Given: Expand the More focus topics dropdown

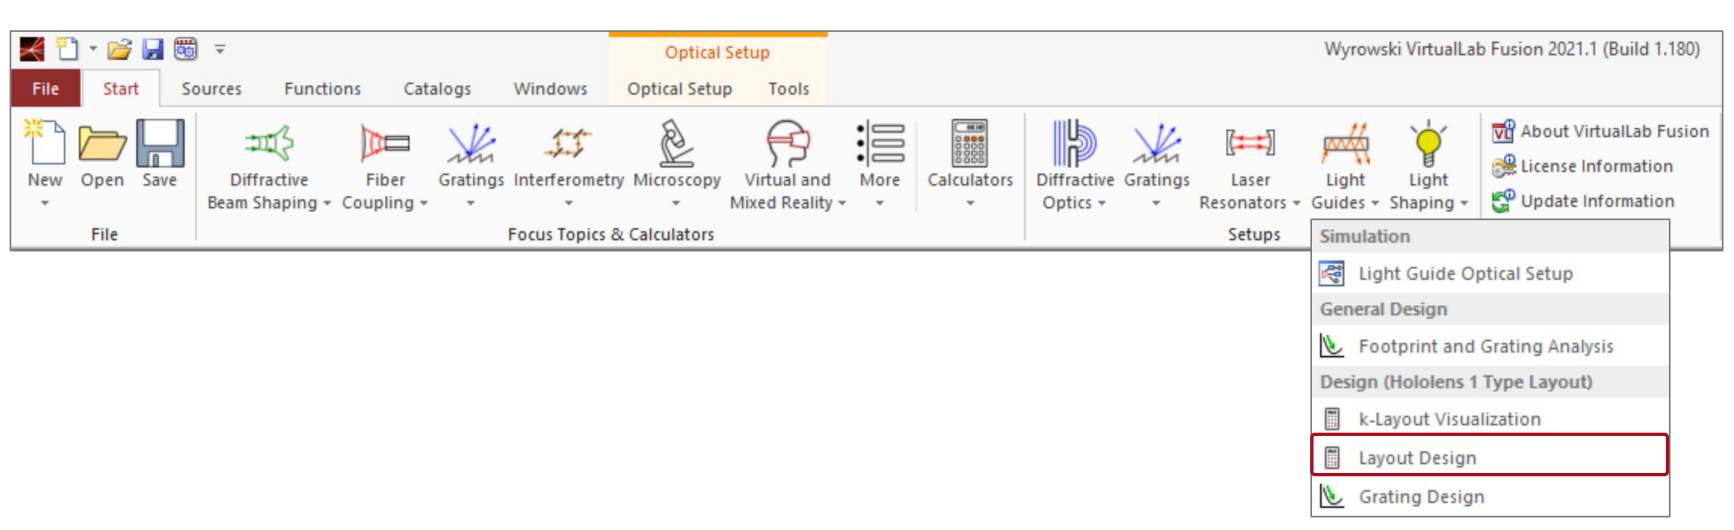Looking at the screenshot, I should click(x=879, y=203).
